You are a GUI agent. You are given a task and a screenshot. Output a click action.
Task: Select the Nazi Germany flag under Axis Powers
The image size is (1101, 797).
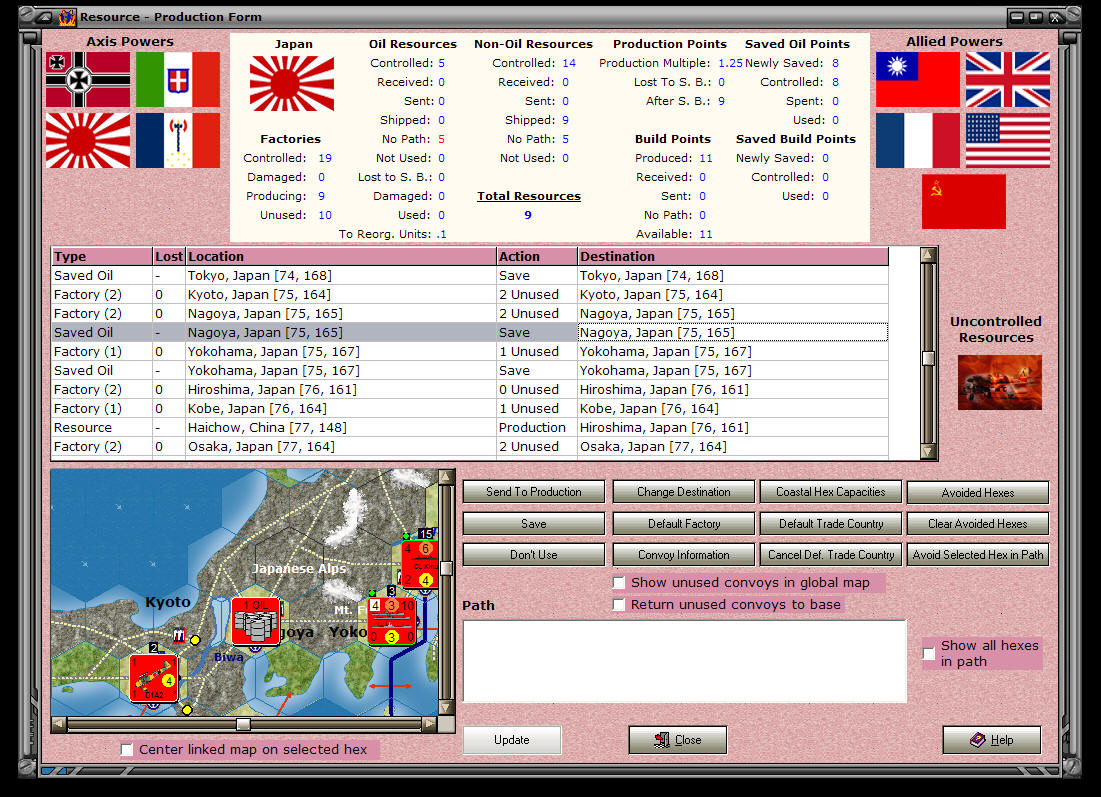pyautogui.click(x=86, y=79)
